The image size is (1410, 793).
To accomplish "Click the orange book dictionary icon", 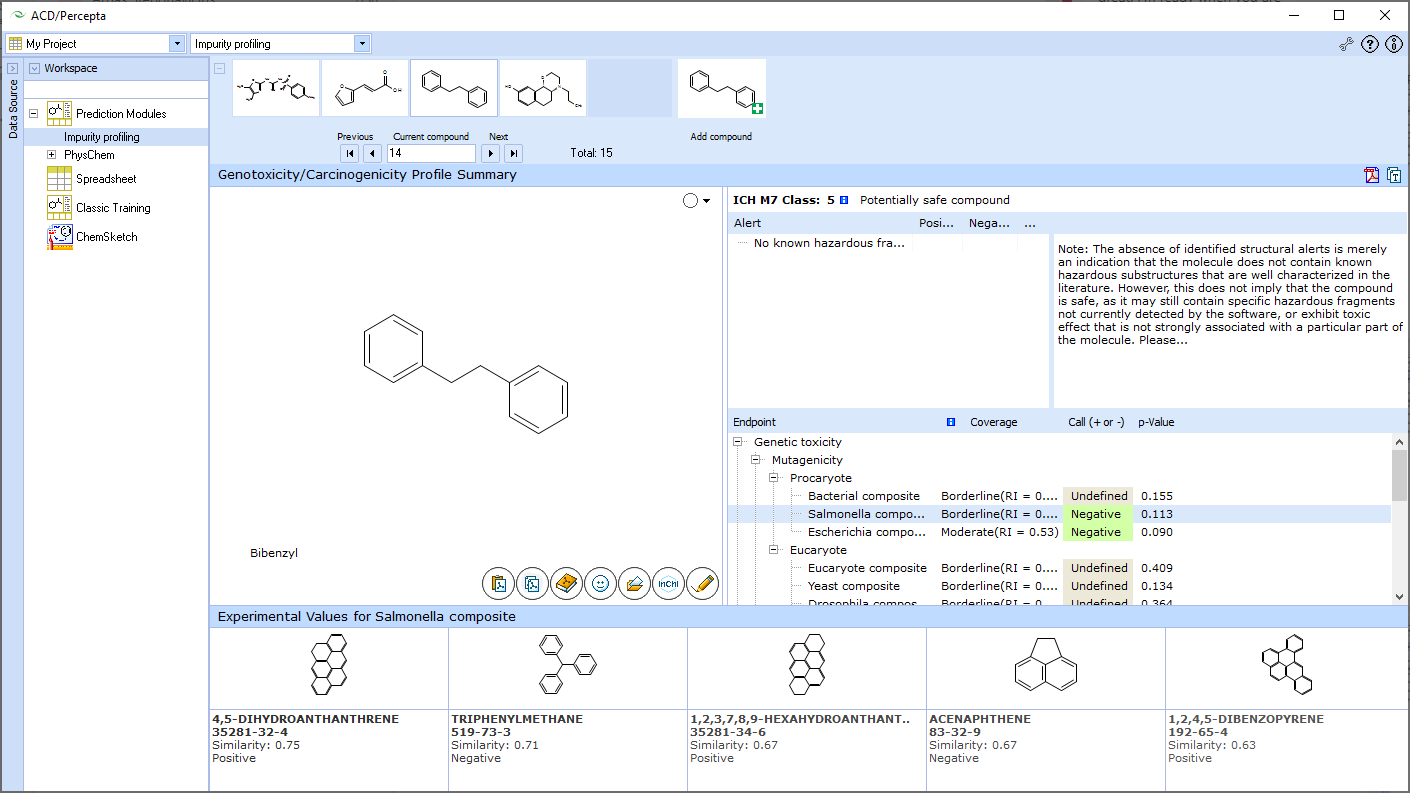I will point(566,583).
